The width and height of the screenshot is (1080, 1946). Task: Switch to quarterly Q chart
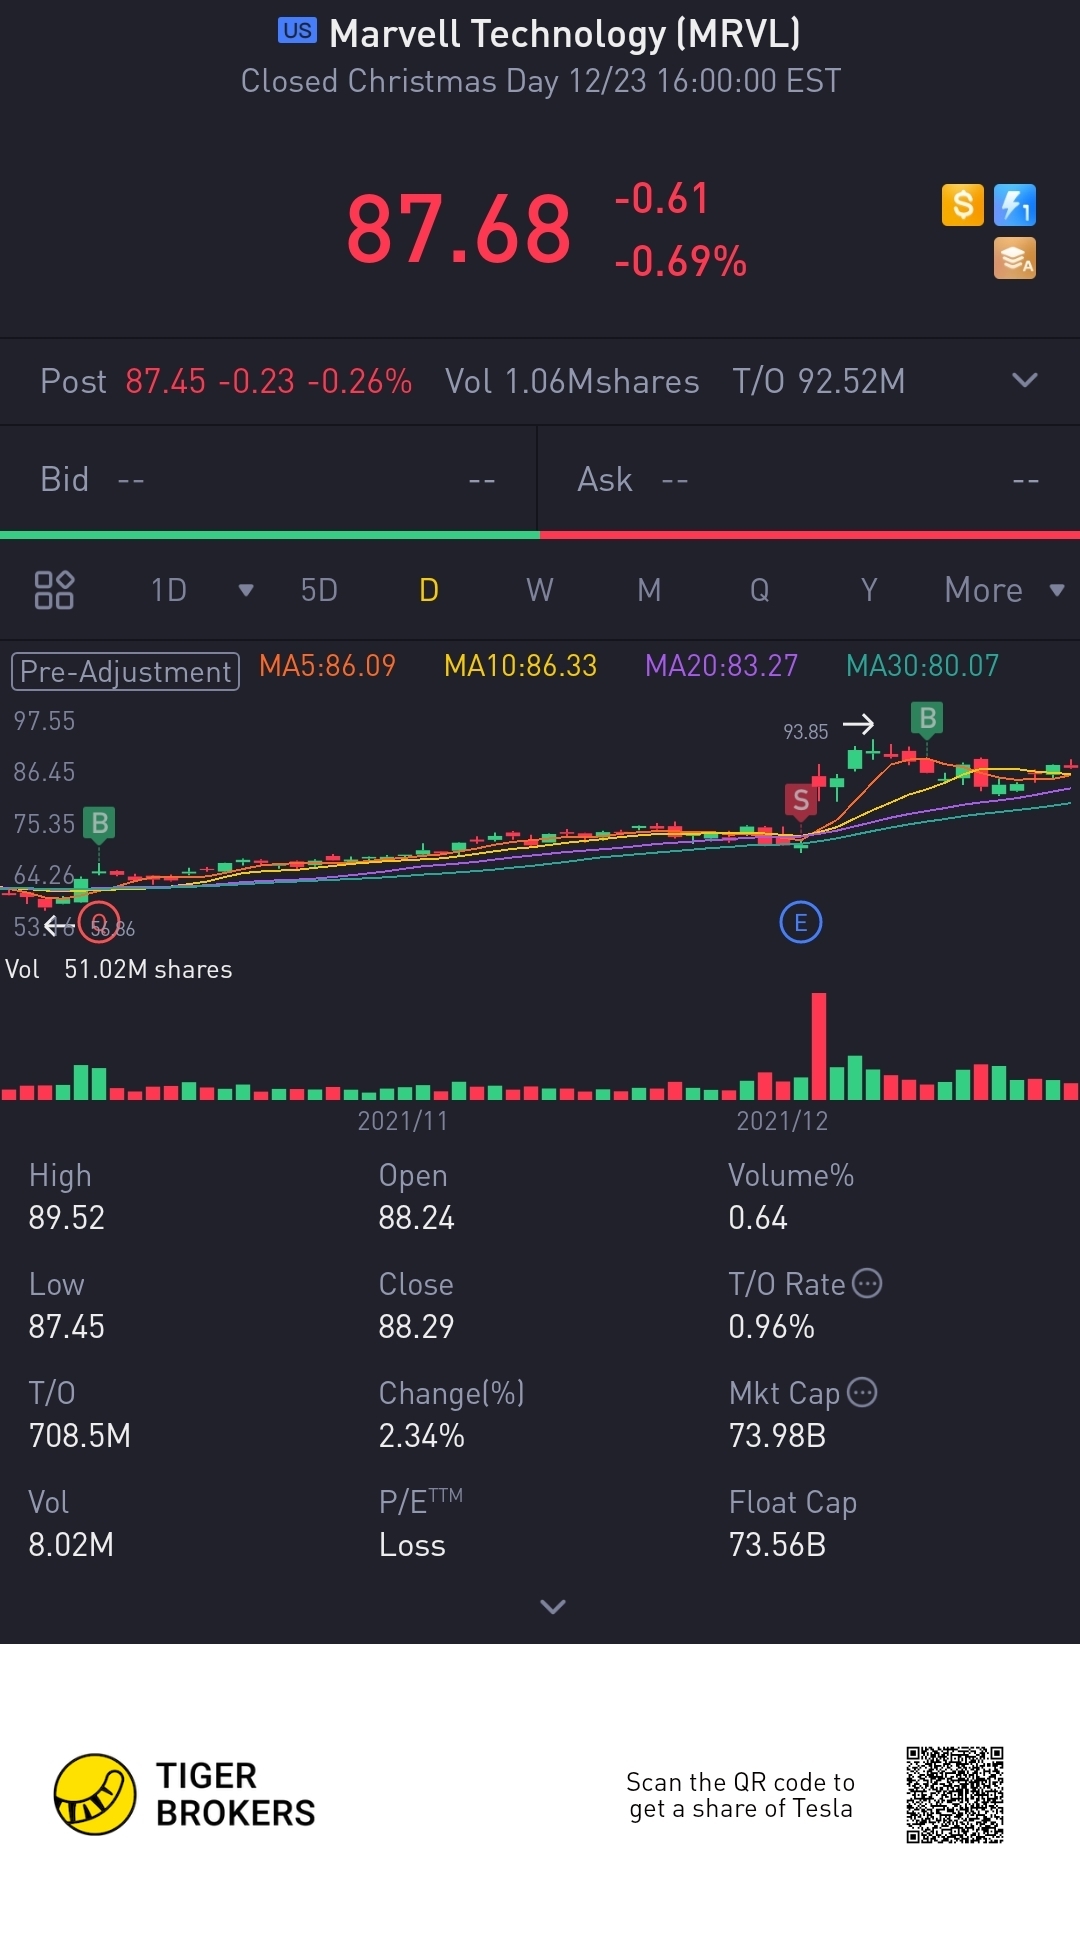pyautogui.click(x=760, y=590)
